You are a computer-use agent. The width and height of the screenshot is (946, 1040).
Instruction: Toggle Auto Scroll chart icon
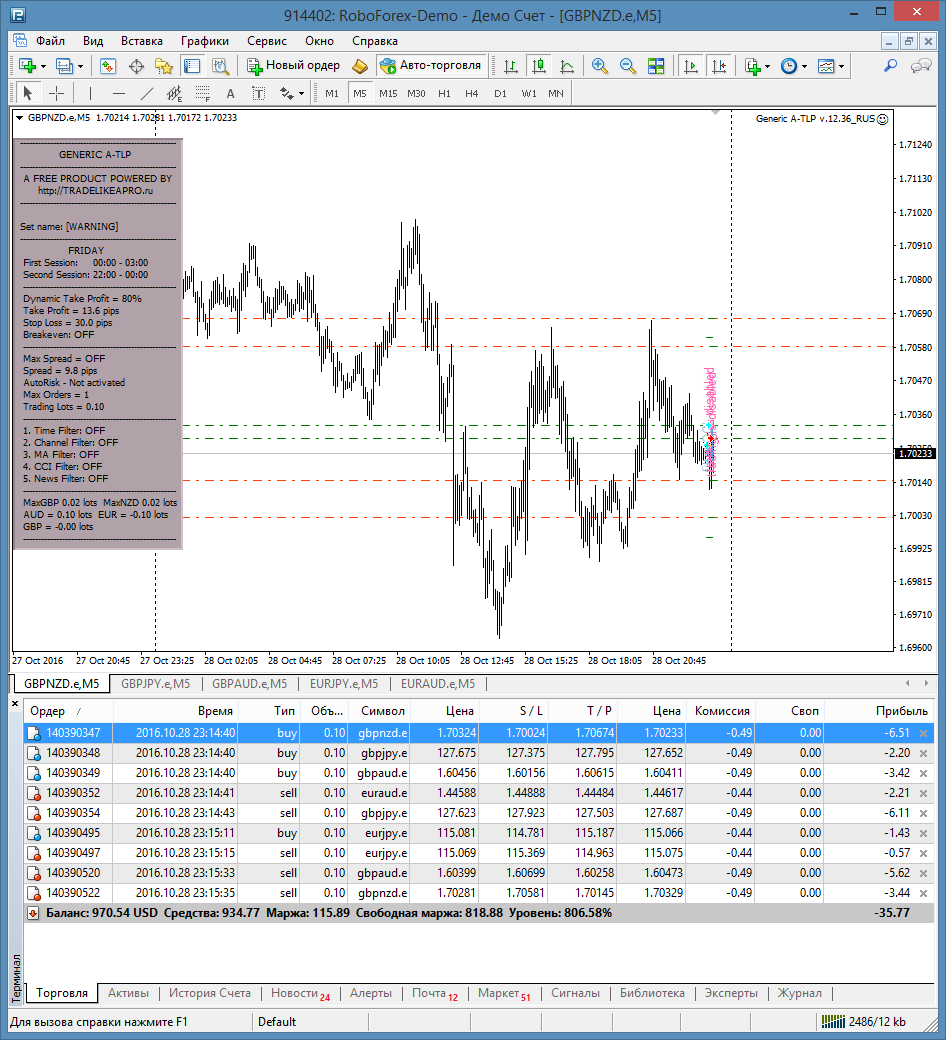tap(691, 66)
